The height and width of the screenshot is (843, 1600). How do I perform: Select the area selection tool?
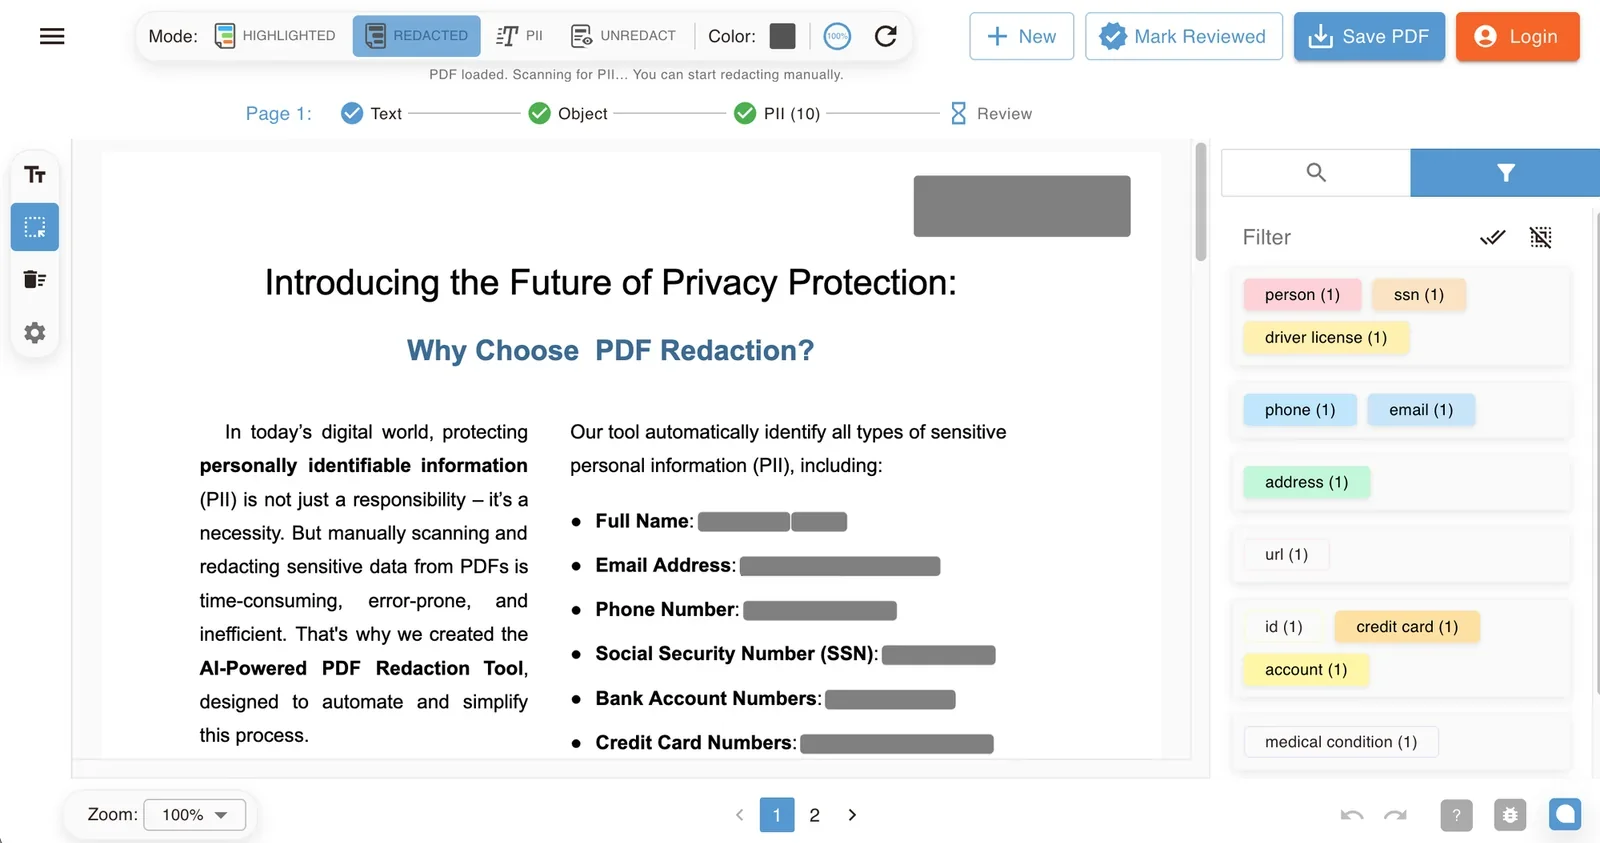click(35, 227)
